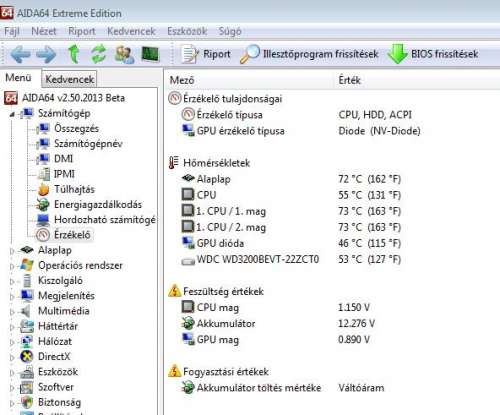Select the Érzékelő tulajdonságai section header
This screenshot has width=500, height=415.
point(225,98)
